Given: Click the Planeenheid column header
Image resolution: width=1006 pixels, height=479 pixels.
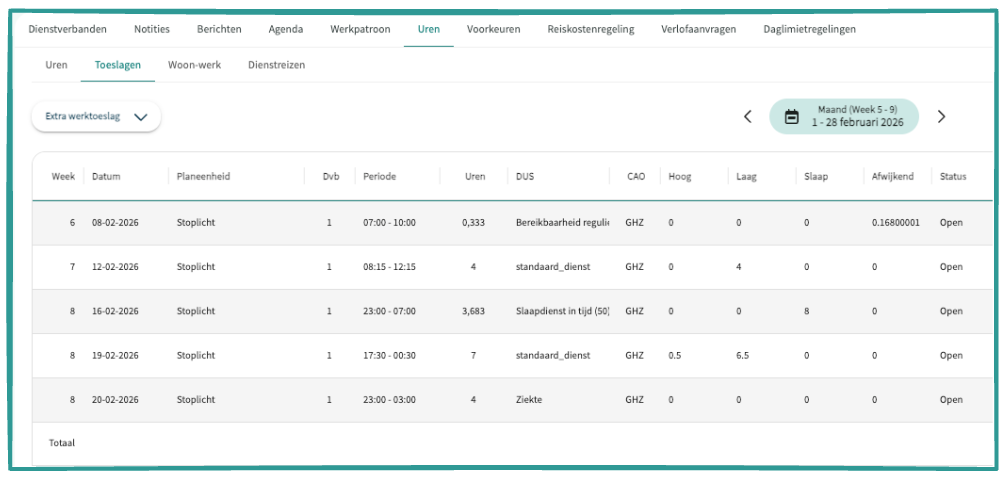Looking at the screenshot, I should tap(203, 177).
